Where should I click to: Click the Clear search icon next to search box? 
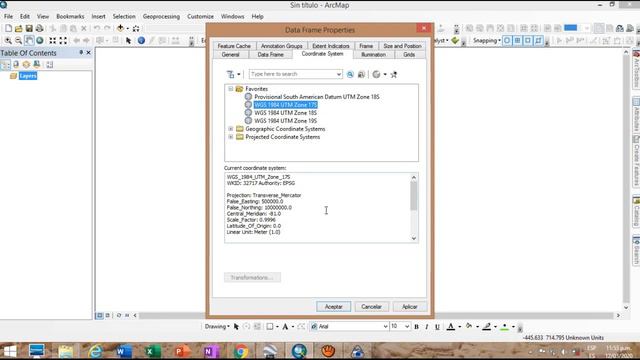[x=361, y=74]
